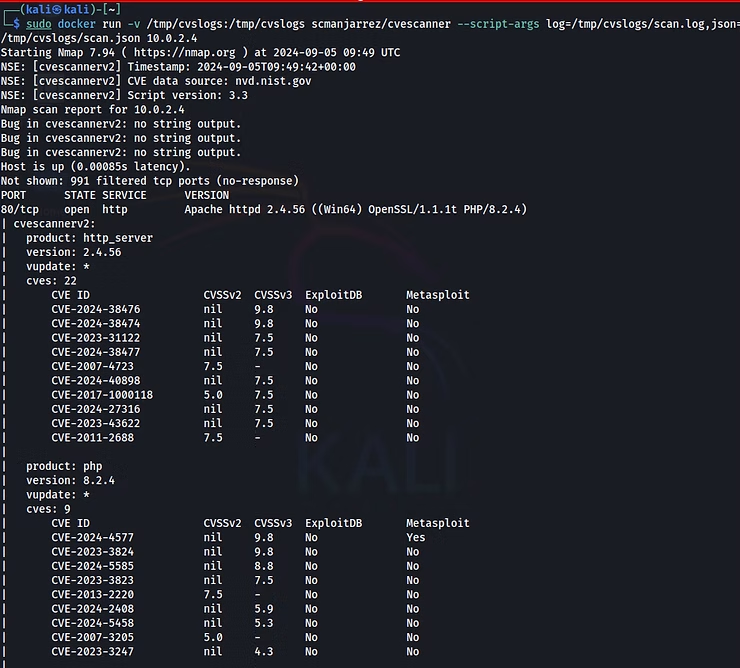Click the 'Yes' Metasploit value for CVE-2024-4577
Image resolution: width=740 pixels, height=668 pixels.
tap(416, 538)
